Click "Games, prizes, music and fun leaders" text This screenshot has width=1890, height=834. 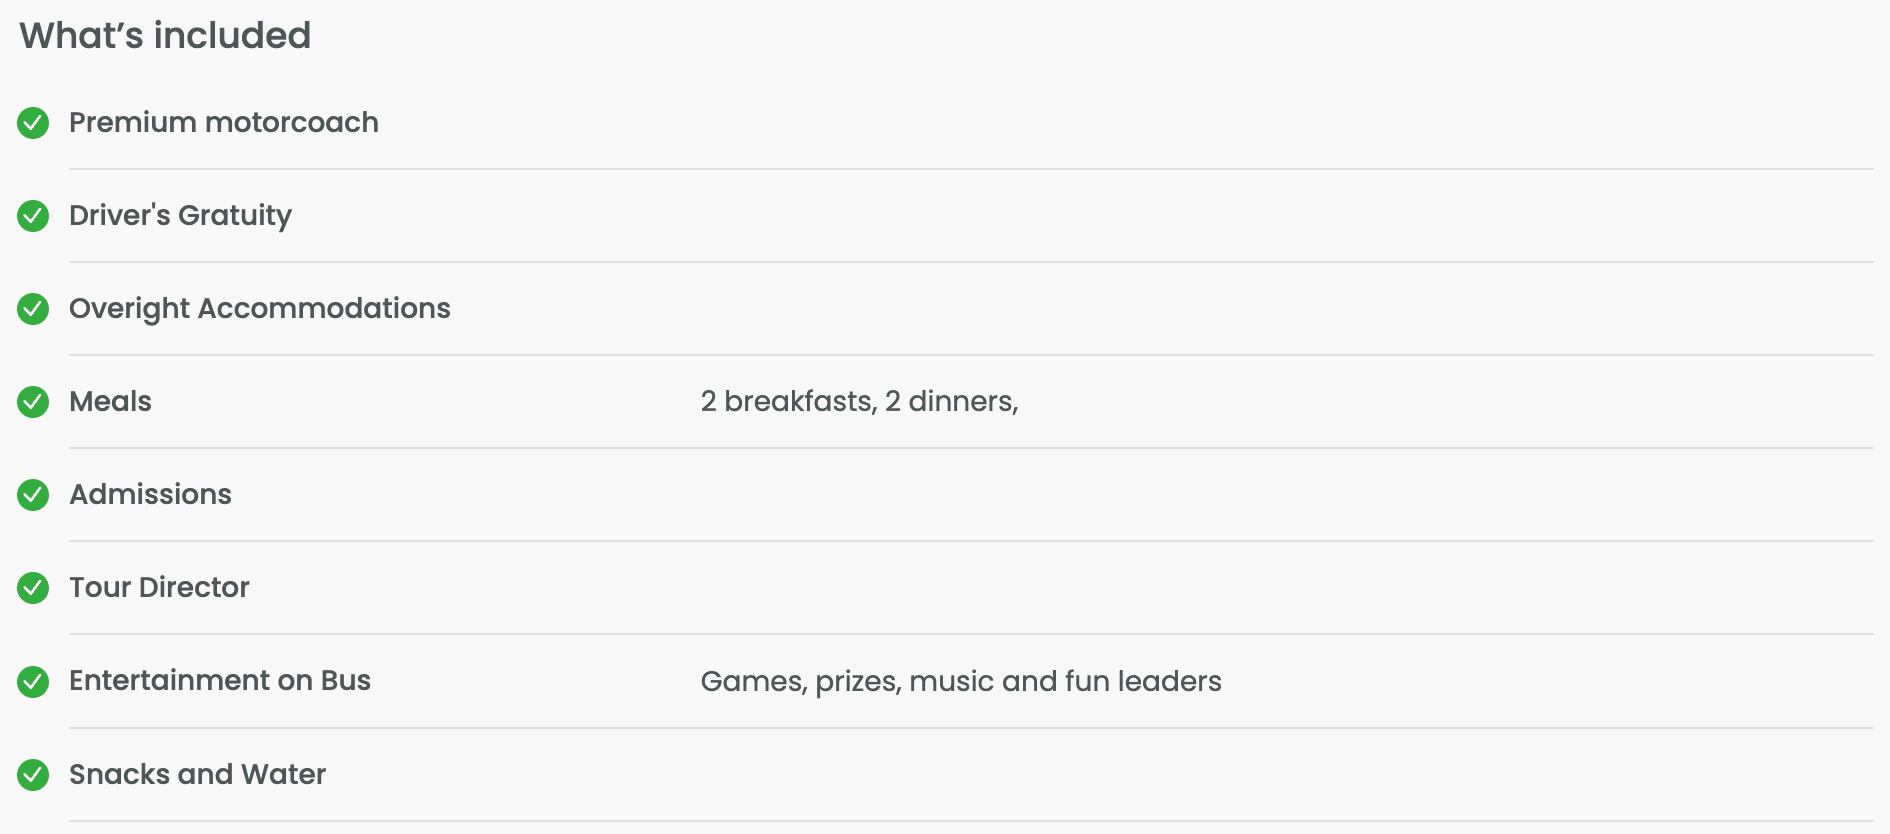point(960,681)
